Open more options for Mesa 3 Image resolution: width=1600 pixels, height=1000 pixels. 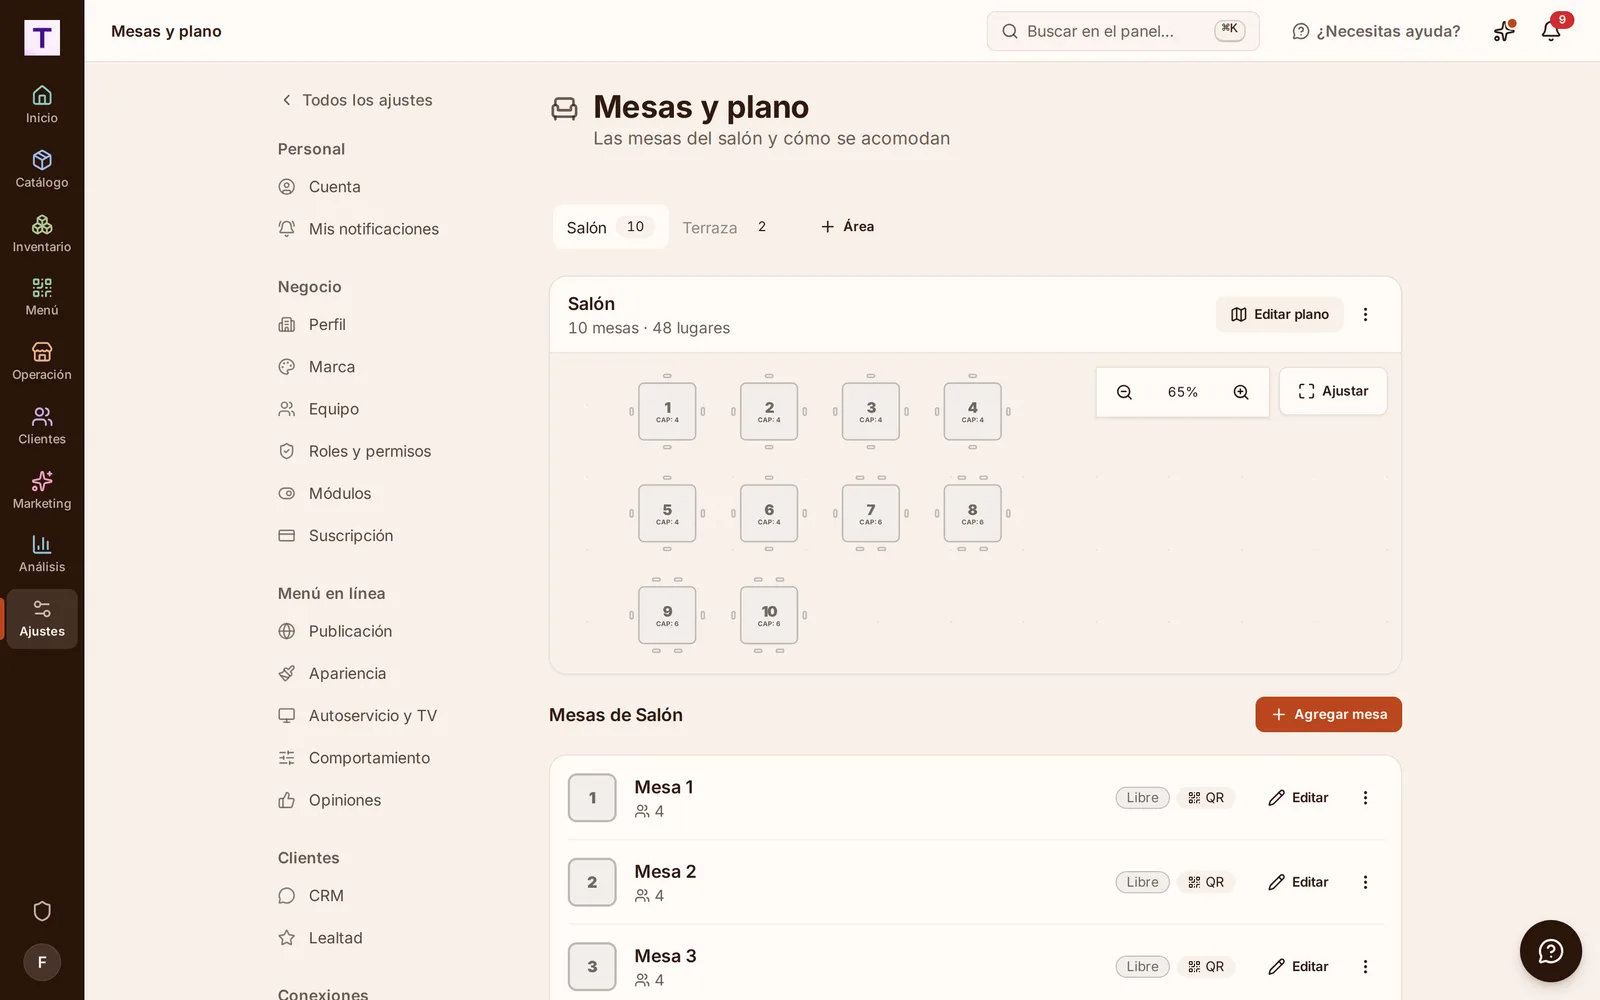(1365, 967)
